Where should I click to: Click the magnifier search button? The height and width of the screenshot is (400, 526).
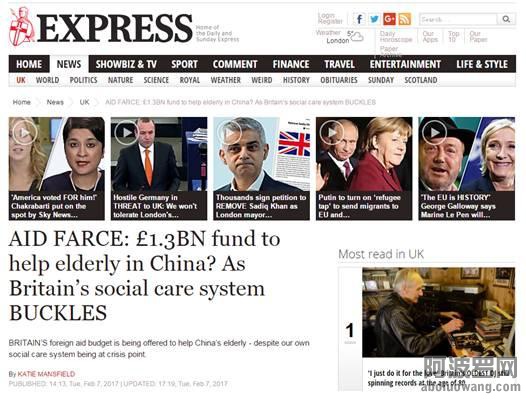[x=506, y=19]
